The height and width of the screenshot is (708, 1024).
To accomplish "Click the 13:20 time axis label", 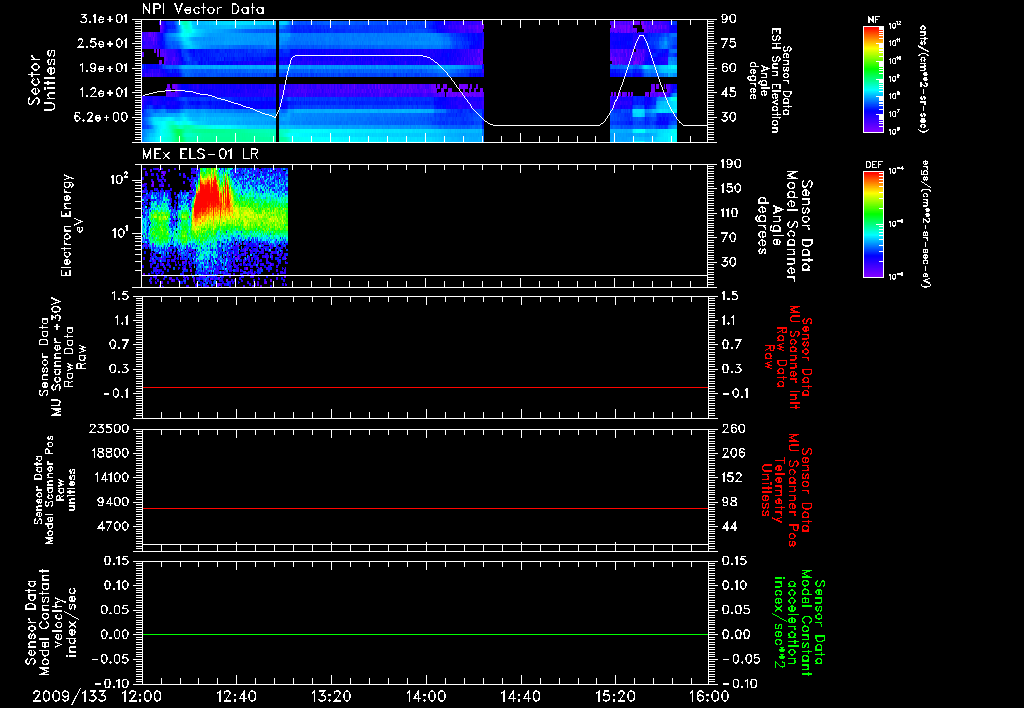I will click(331, 696).
